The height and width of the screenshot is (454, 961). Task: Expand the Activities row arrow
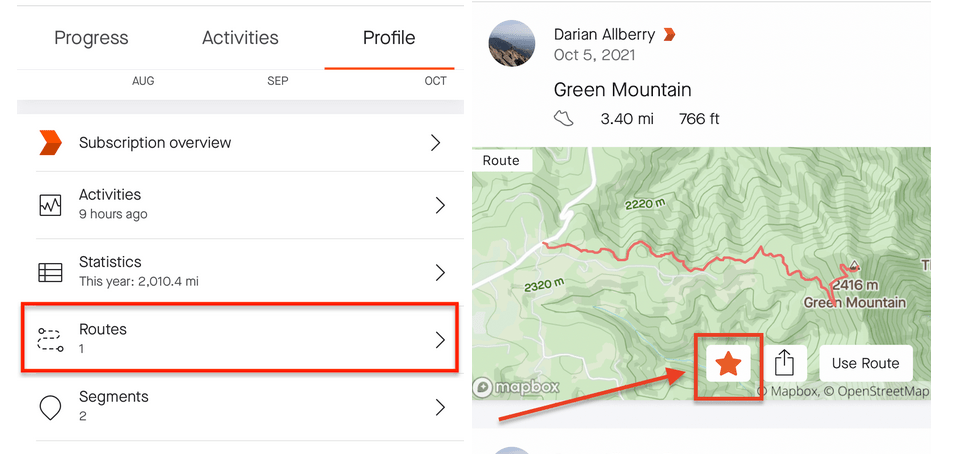point(440,206)
